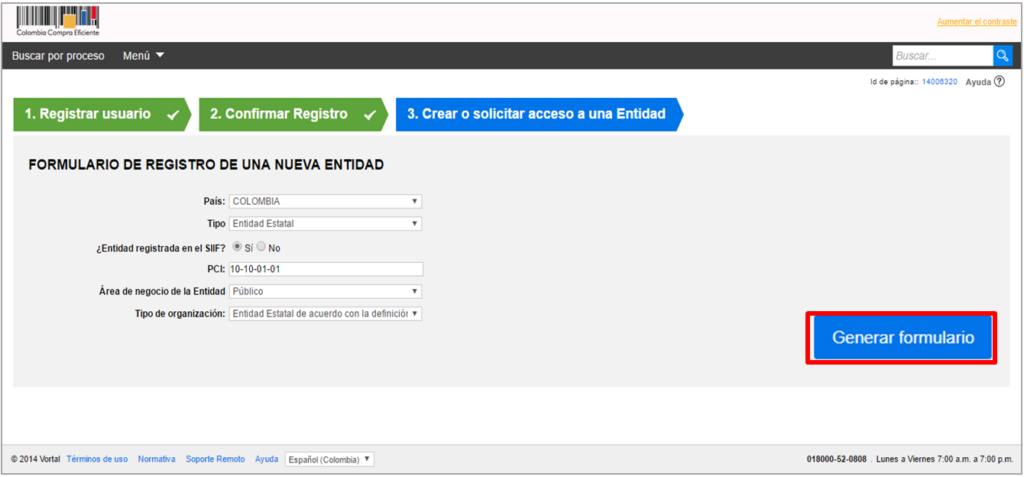The width and height of the screenshot is (1024, 477).
Task: Click the Buscar search text box
Action: [x=941, y=56]
